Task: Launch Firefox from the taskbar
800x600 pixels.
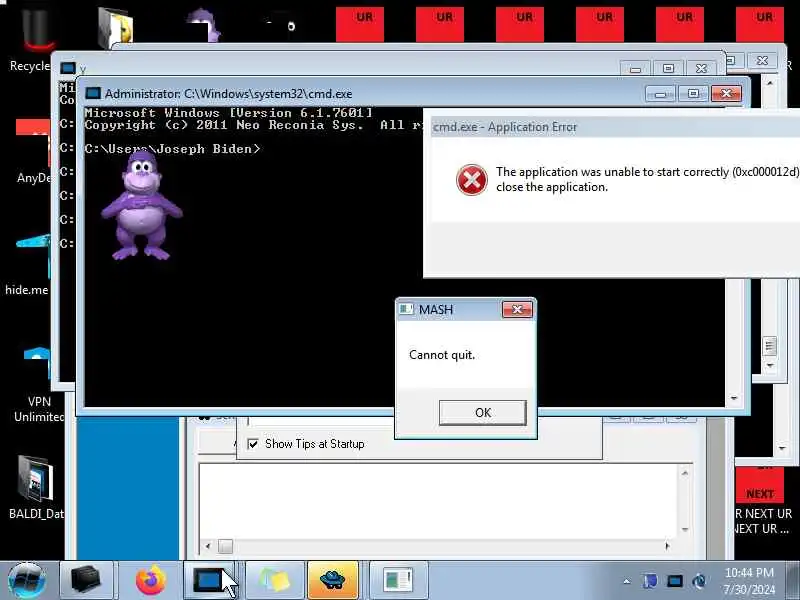Action: click(151, 581)
